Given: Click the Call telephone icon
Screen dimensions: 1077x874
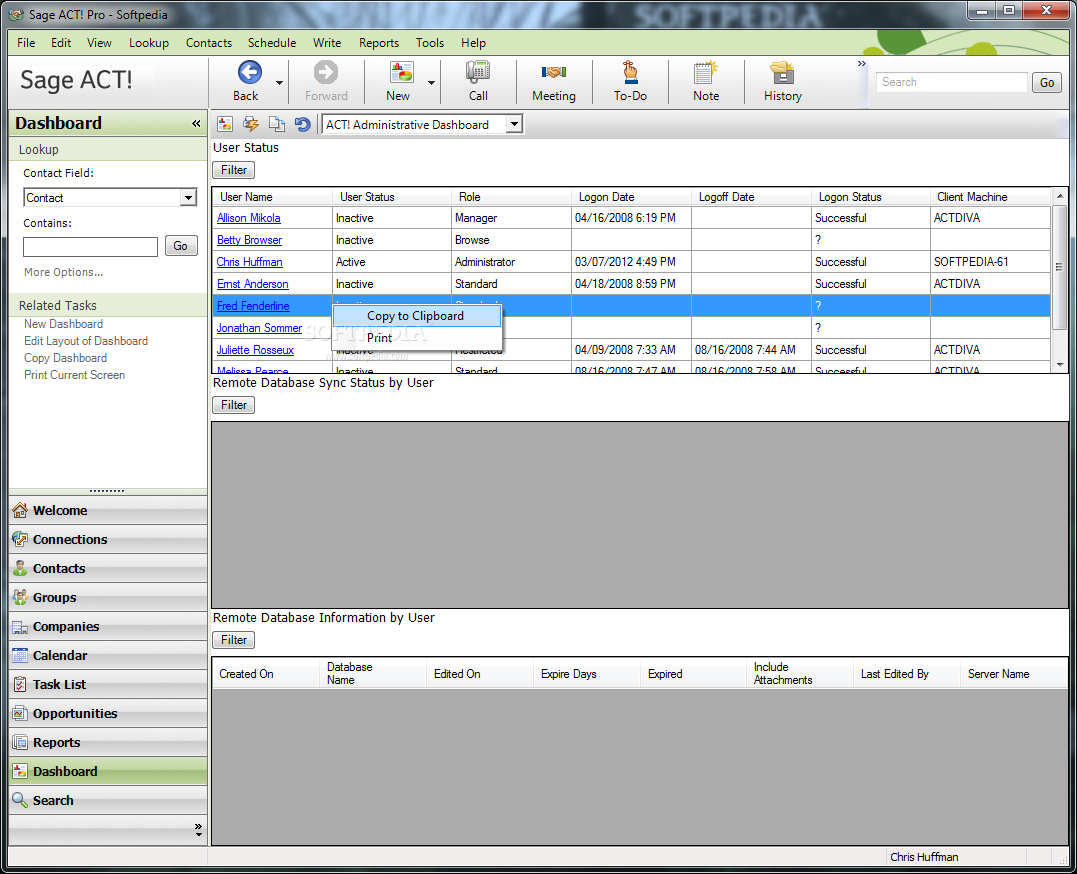Looking at the screenshot, I should (478, 73).
